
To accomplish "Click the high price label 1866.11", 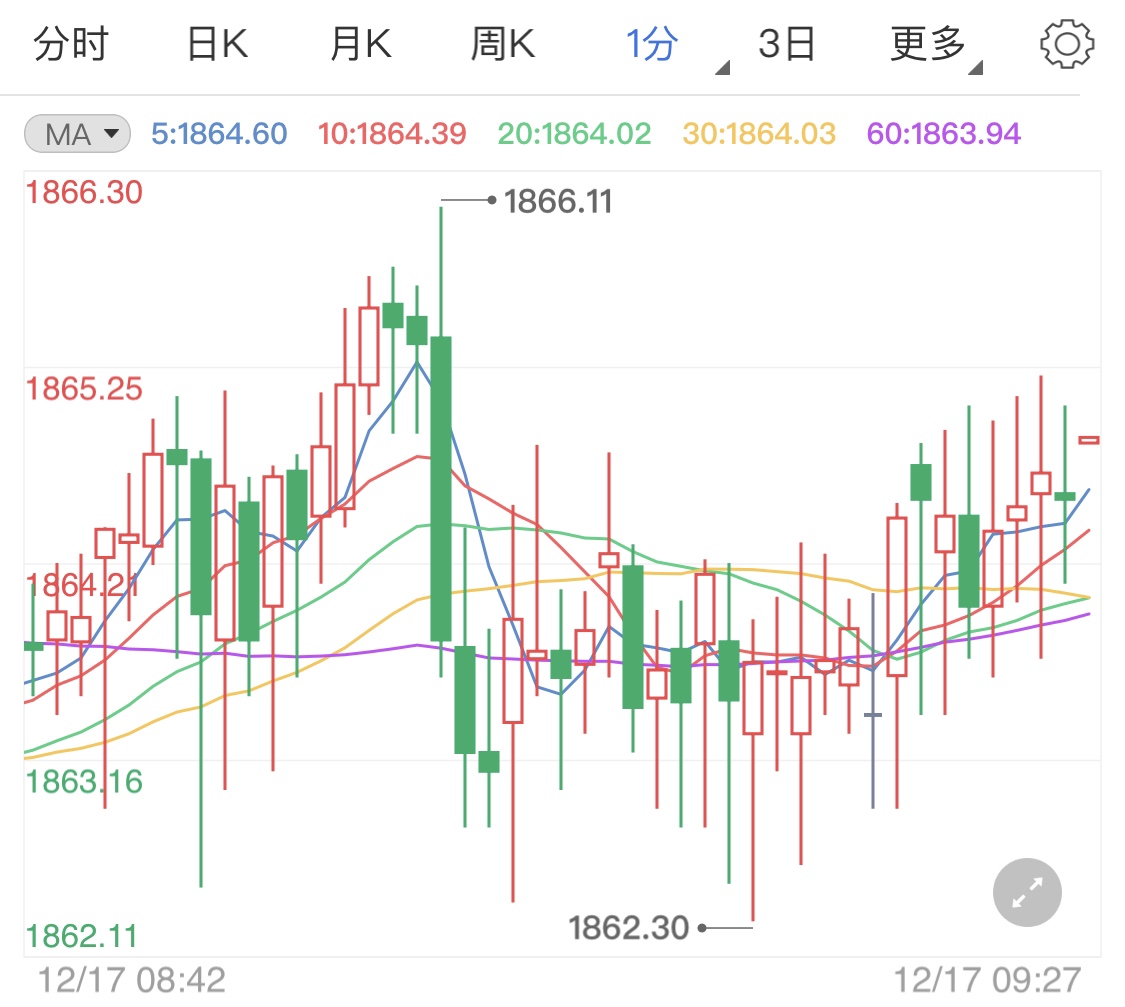I will pos(557,202).
